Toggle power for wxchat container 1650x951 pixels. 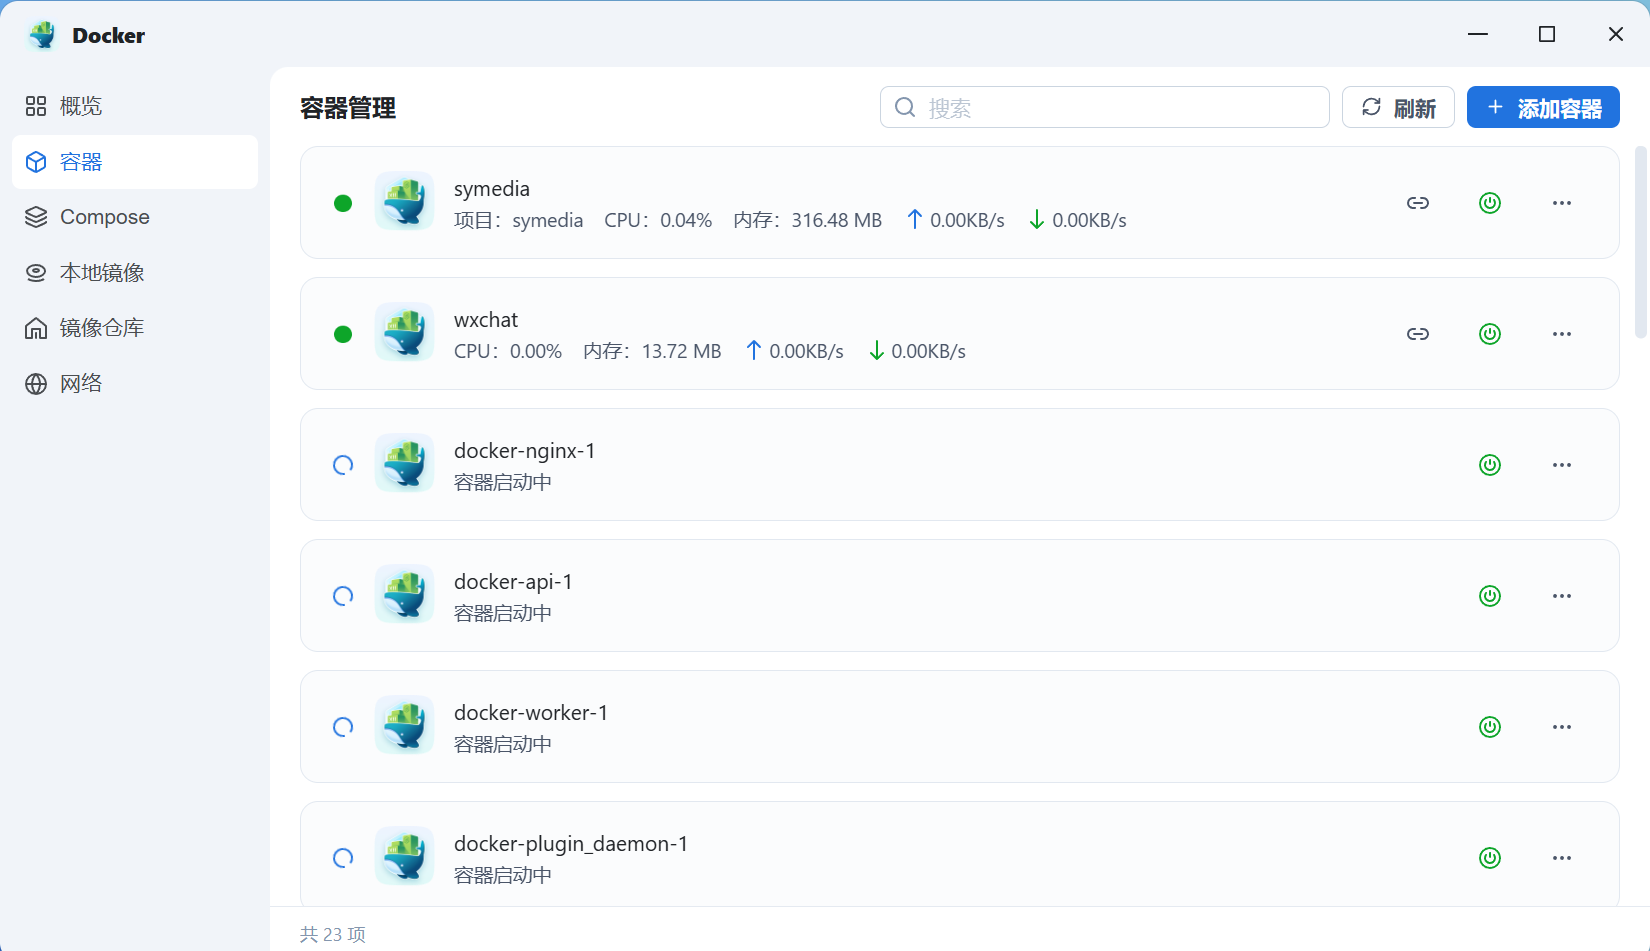tap(1489, 334)
